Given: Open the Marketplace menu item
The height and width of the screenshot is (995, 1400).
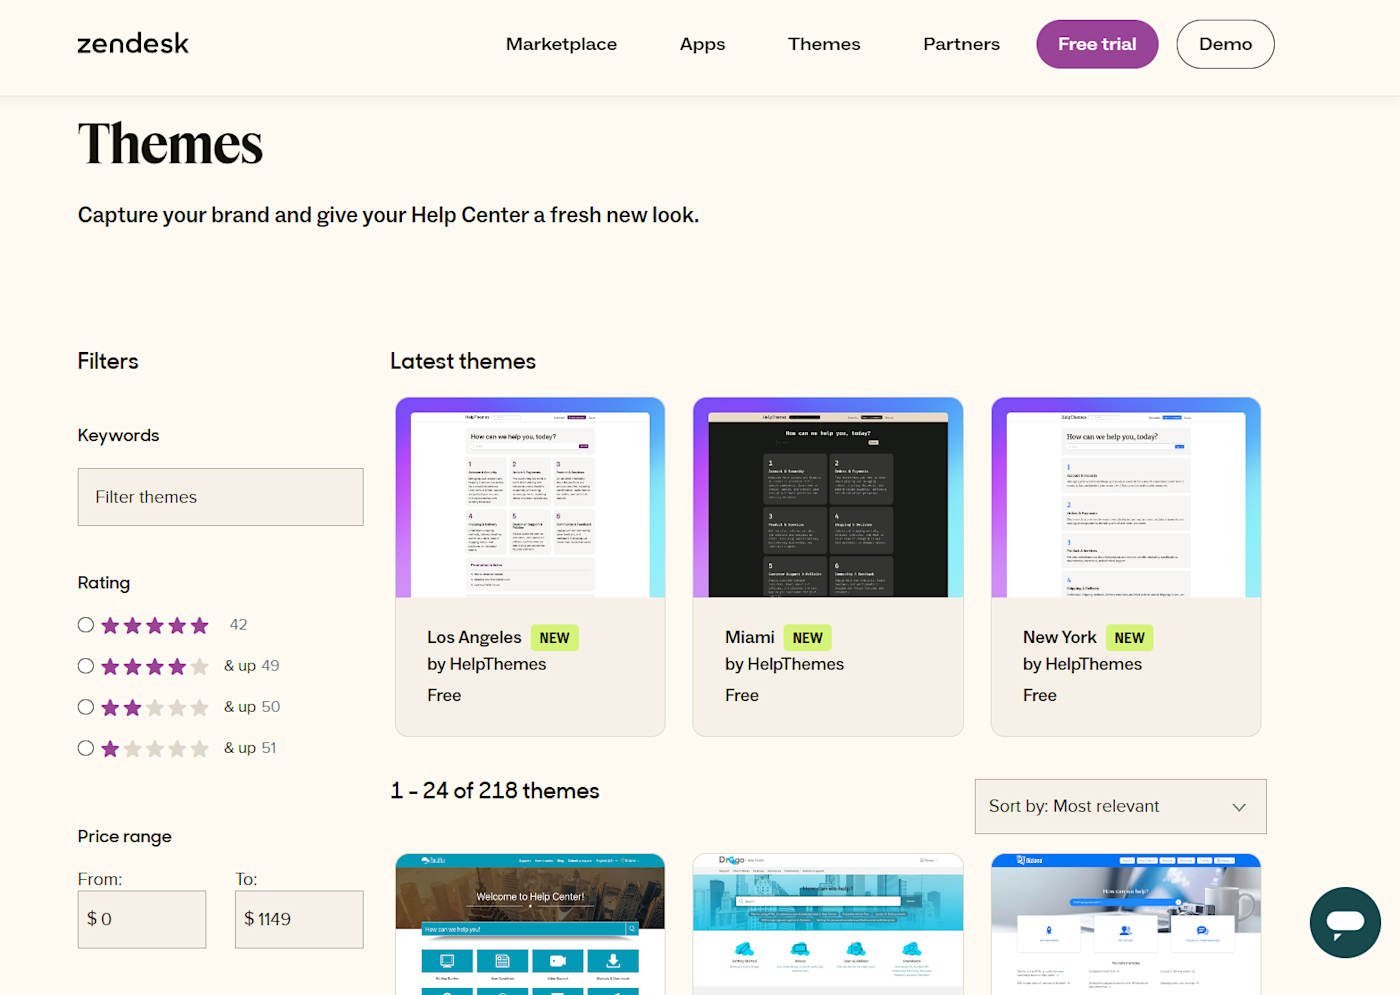Looking at the screenshot, I should tap(561, 44).
